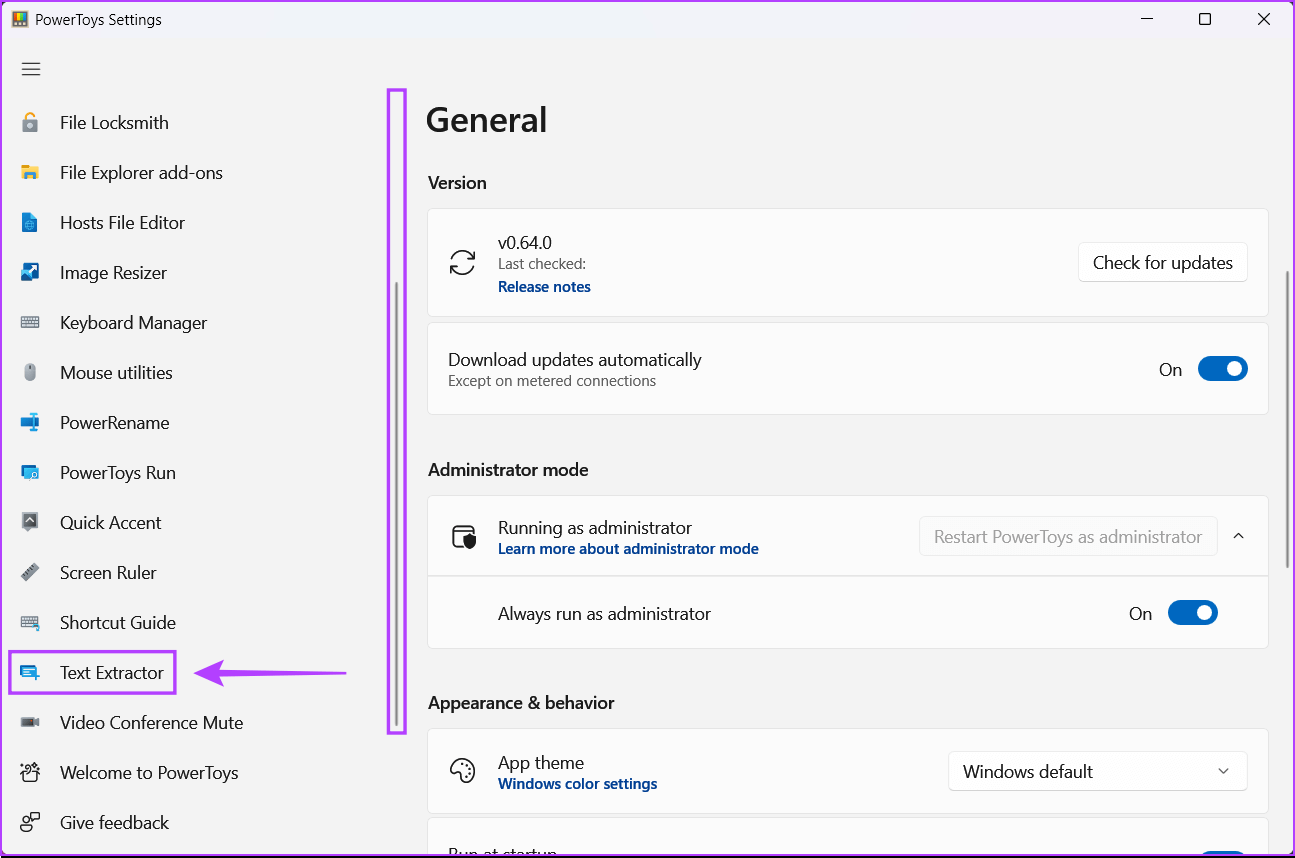This screenshot has width=1295, height=858.
Task: Click the palette icon beside App theme
Action: point(462,771)
